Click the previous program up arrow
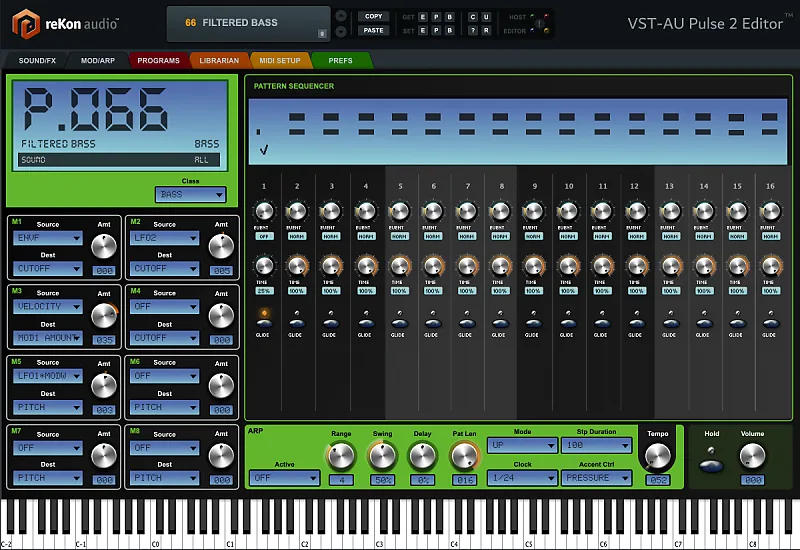800x550 pixels. (x=341, y=16)
